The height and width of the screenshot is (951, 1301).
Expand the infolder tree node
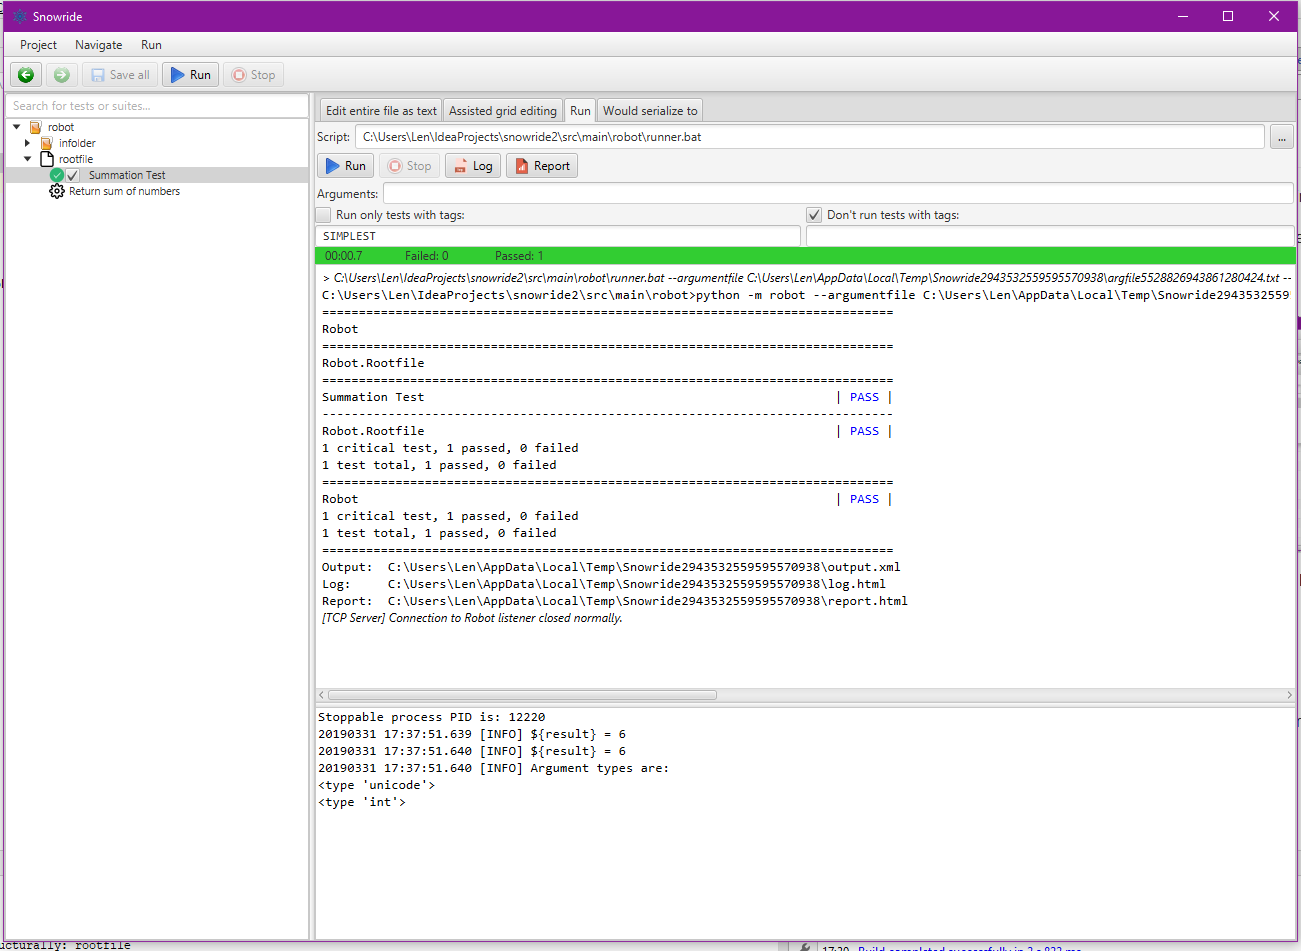pos(27,143)
